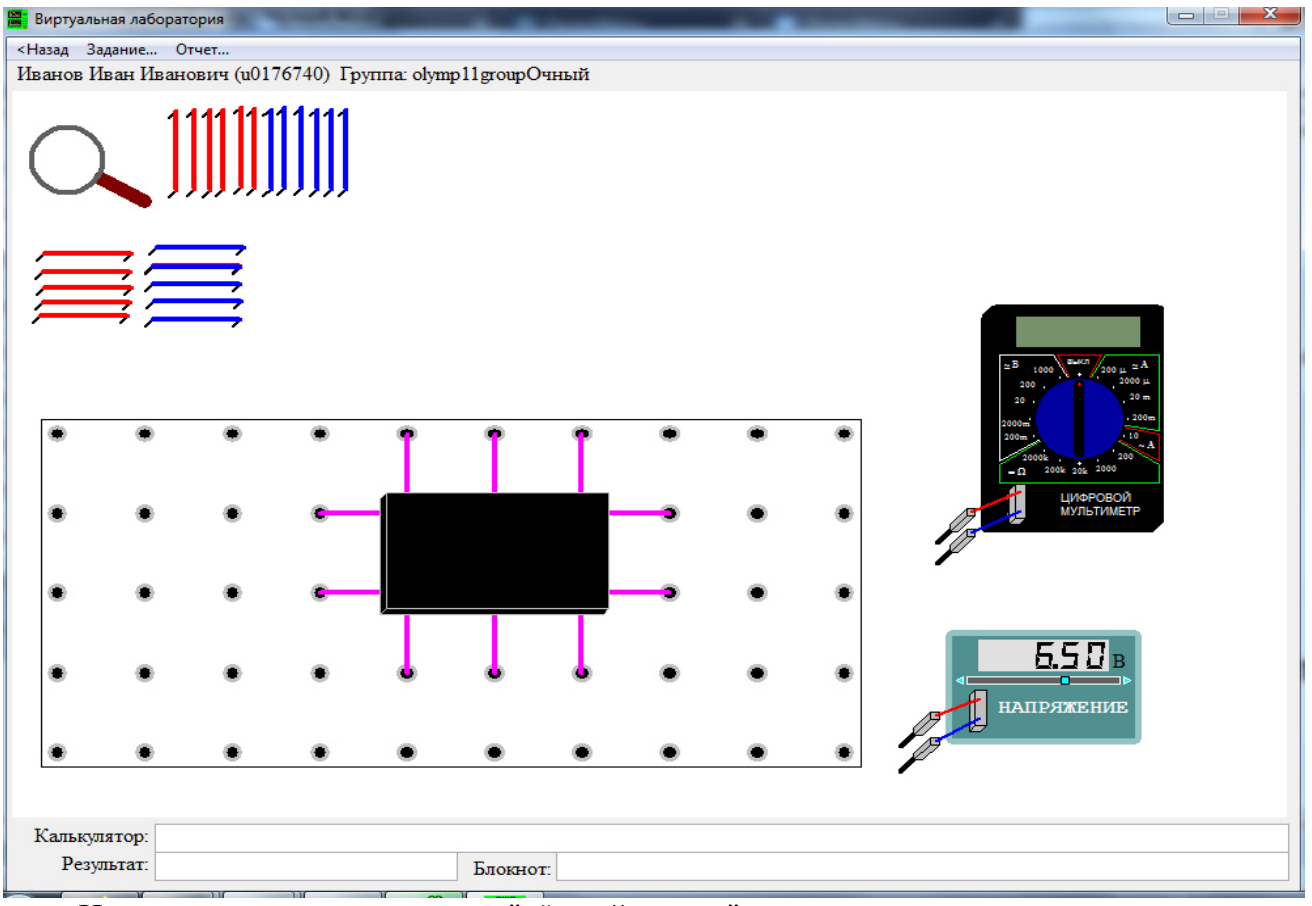
Task: Select the voltage source's blue probe
Action: (x=921, y=754)
